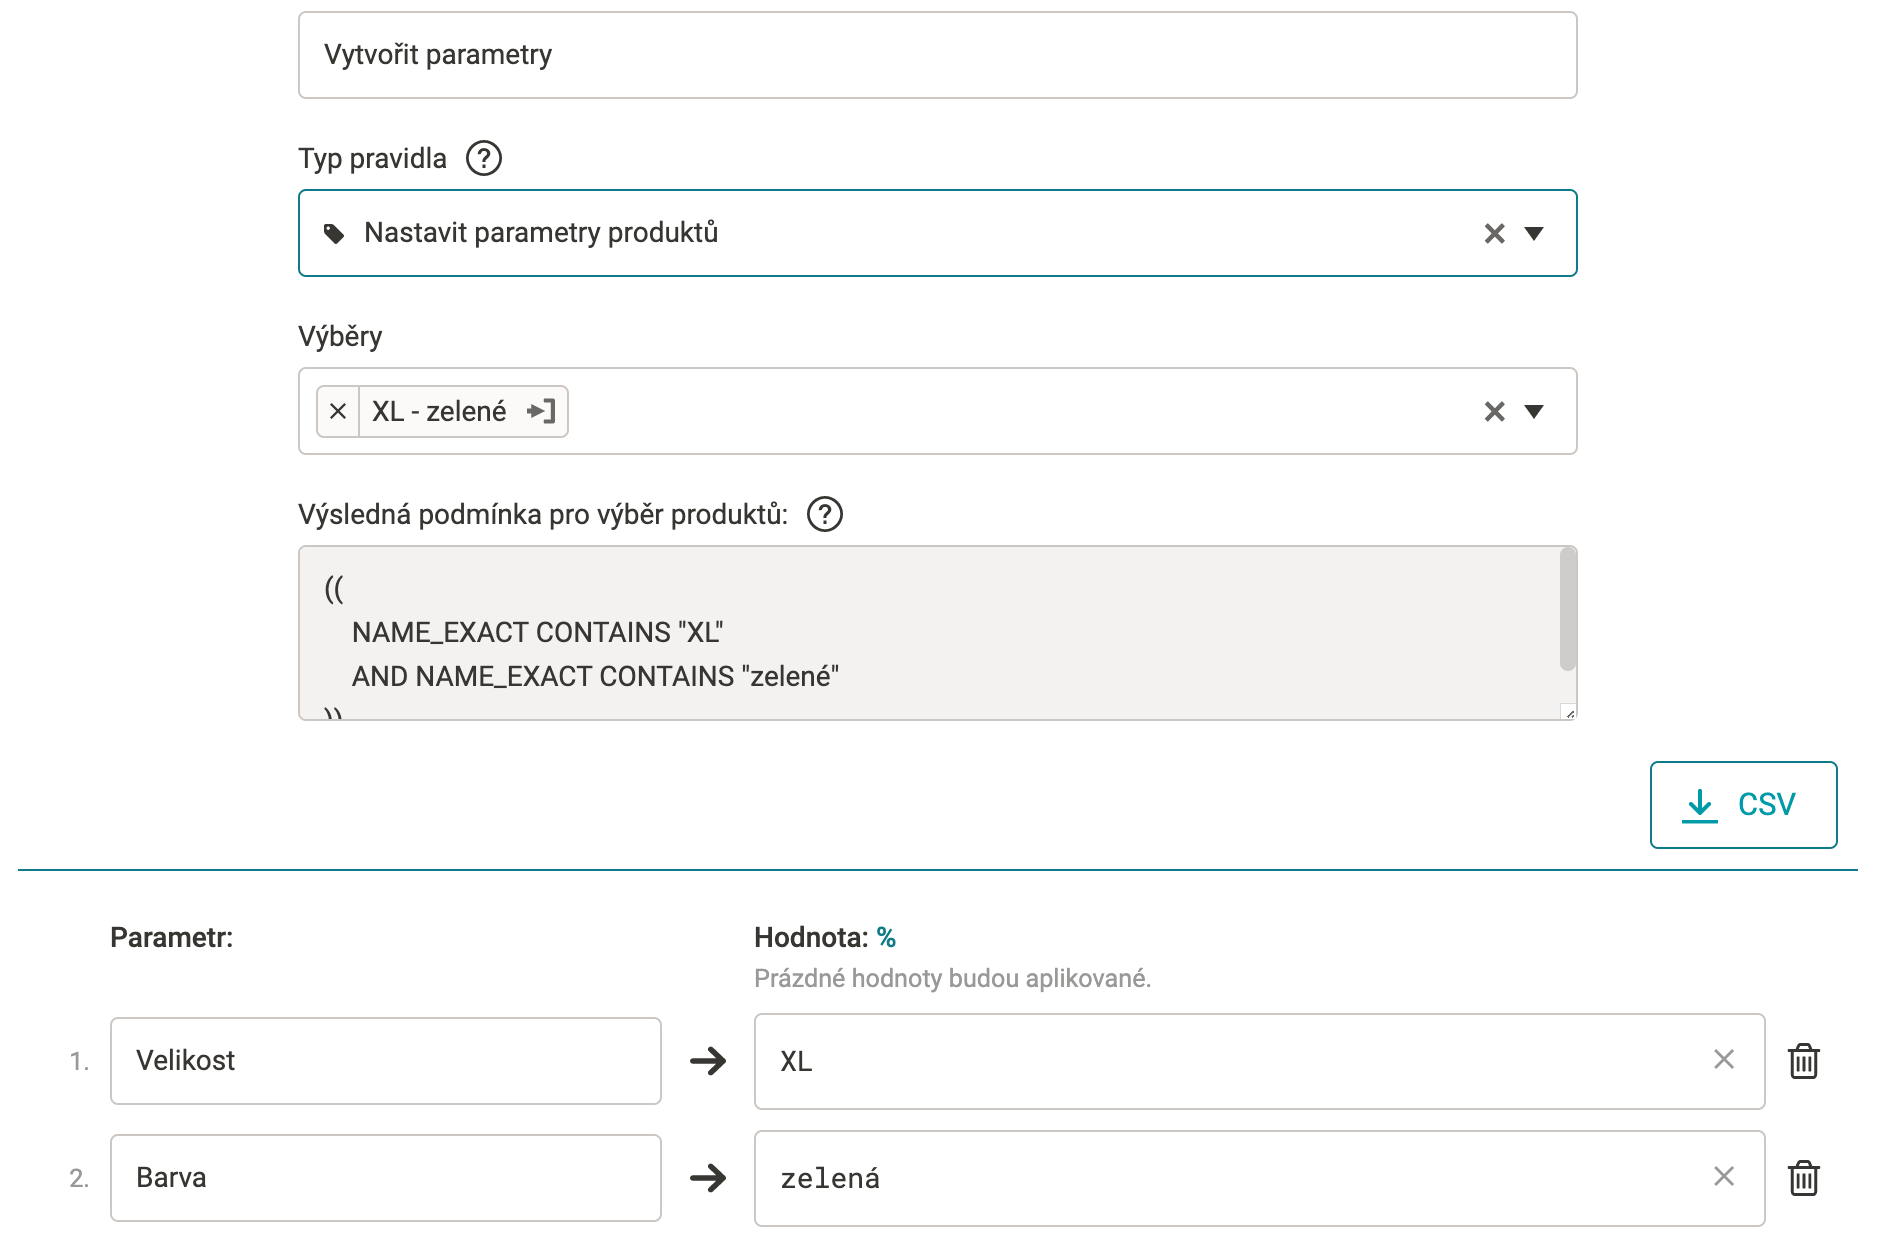
Task: Clear the XL value field
Action: tap(1723, 1060)
